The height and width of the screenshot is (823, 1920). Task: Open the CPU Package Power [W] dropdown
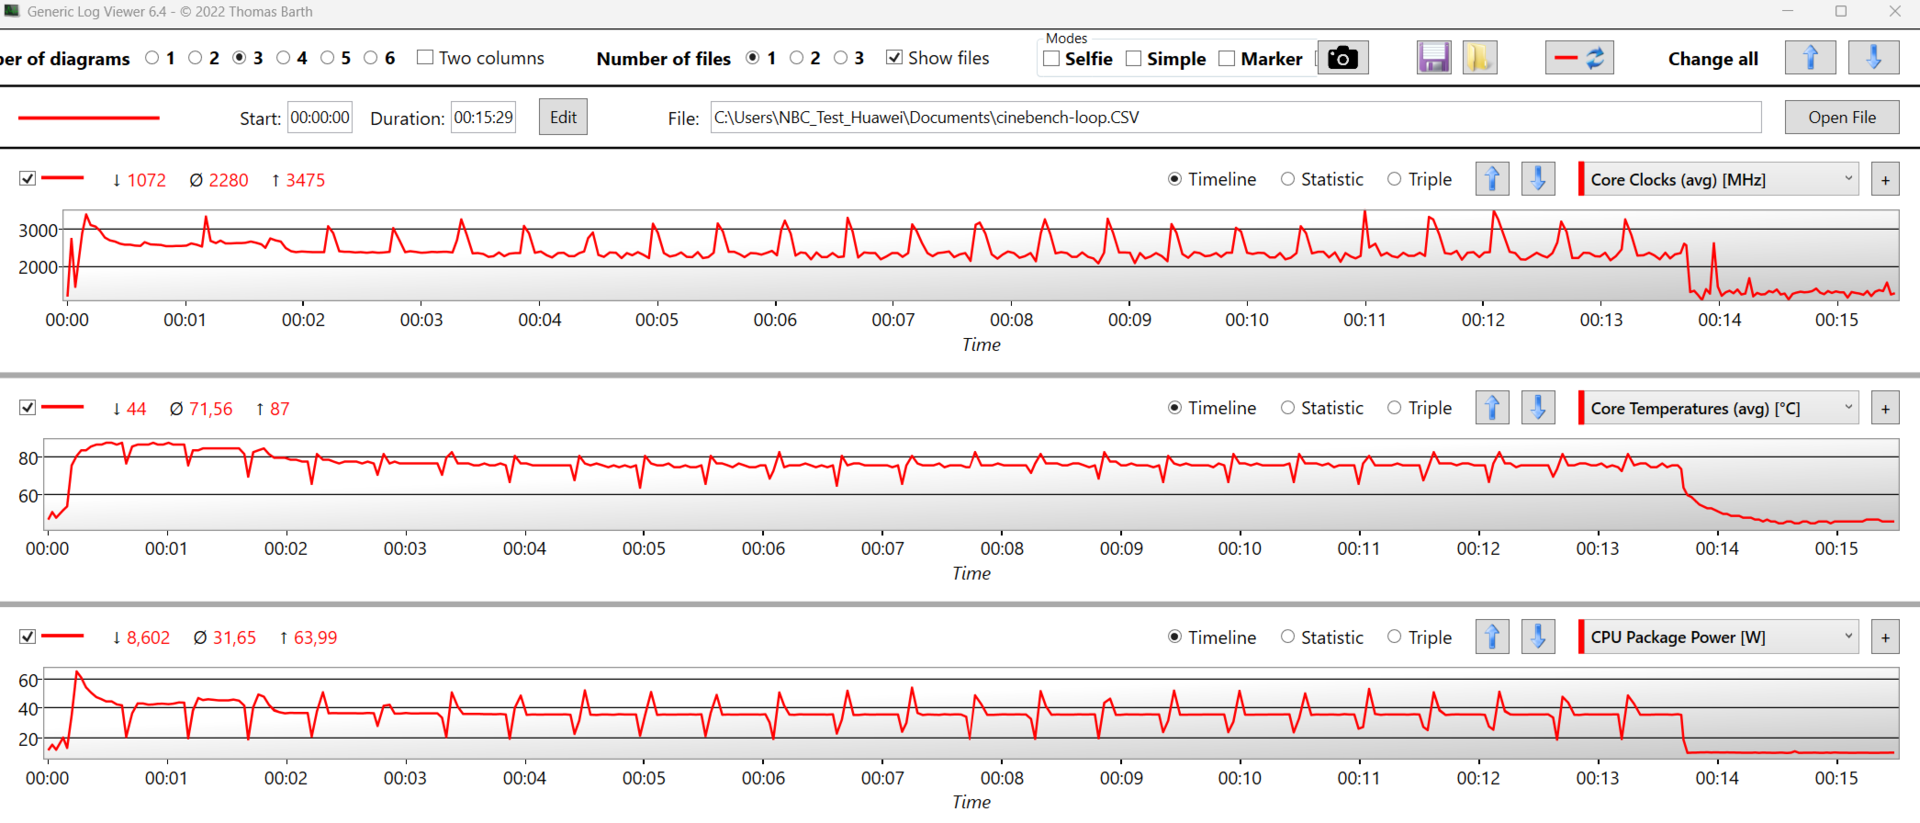pos(1718,638)
